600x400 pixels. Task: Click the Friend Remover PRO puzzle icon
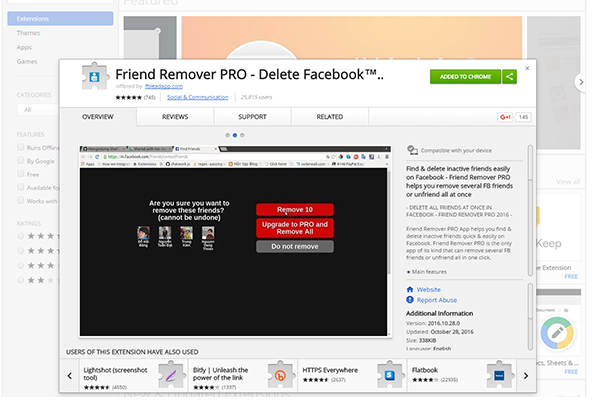tap(94, 76)
